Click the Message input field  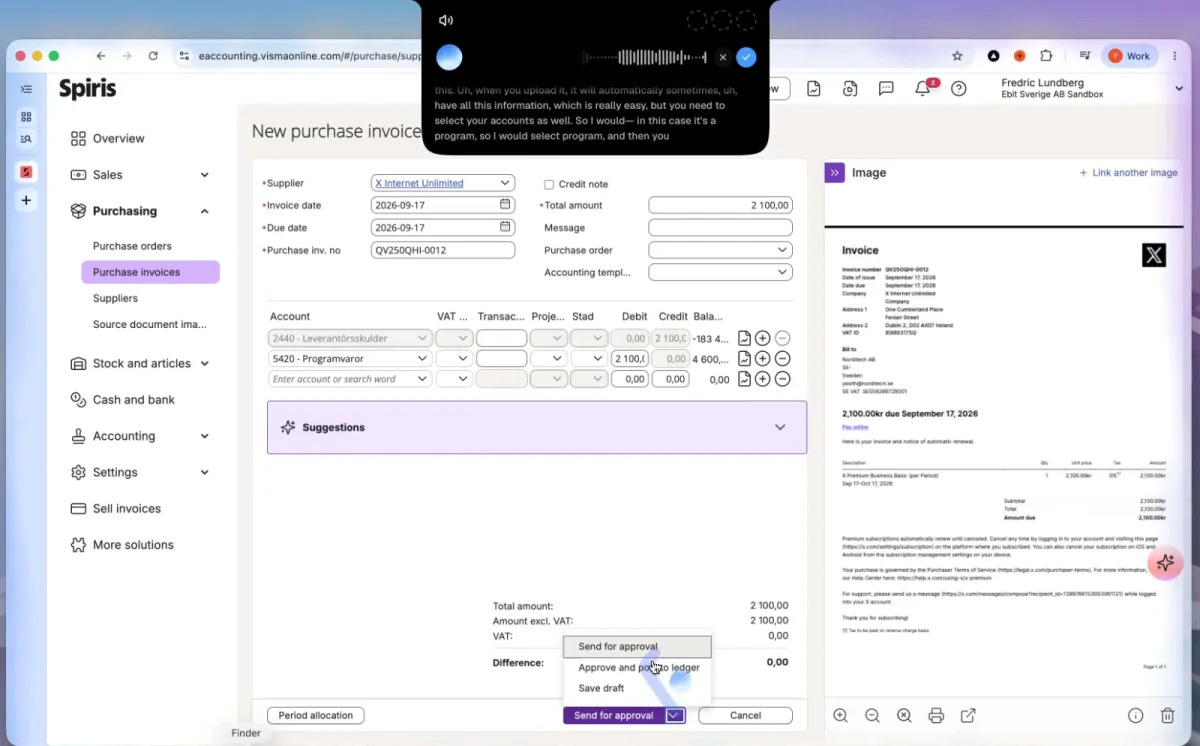[720, 227]
